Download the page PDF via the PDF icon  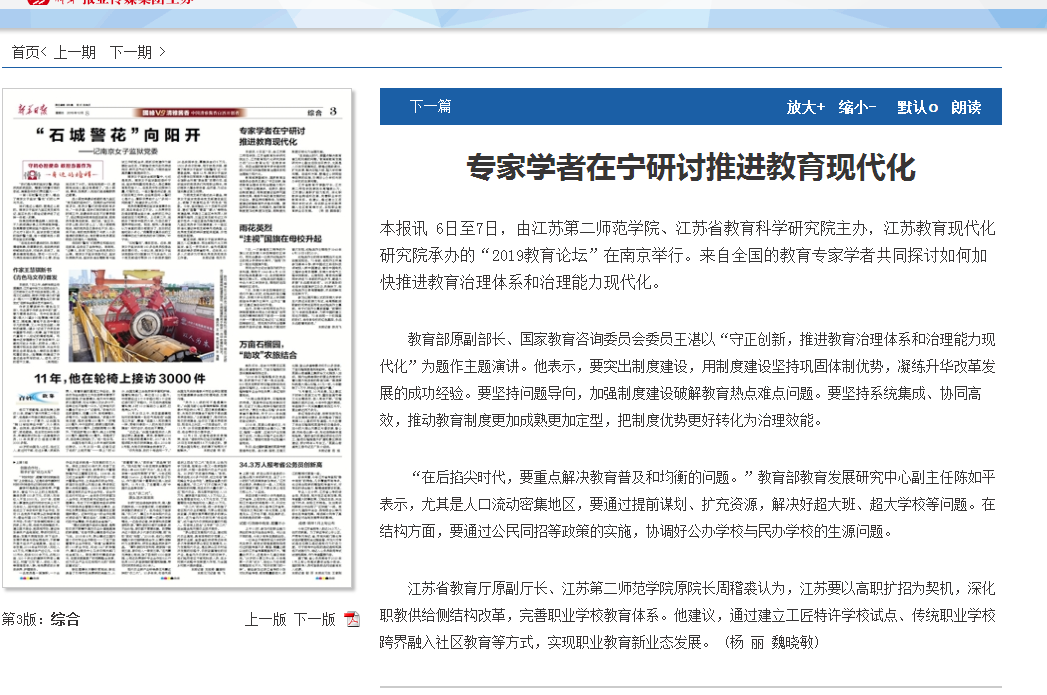click(x=351, y=619)
